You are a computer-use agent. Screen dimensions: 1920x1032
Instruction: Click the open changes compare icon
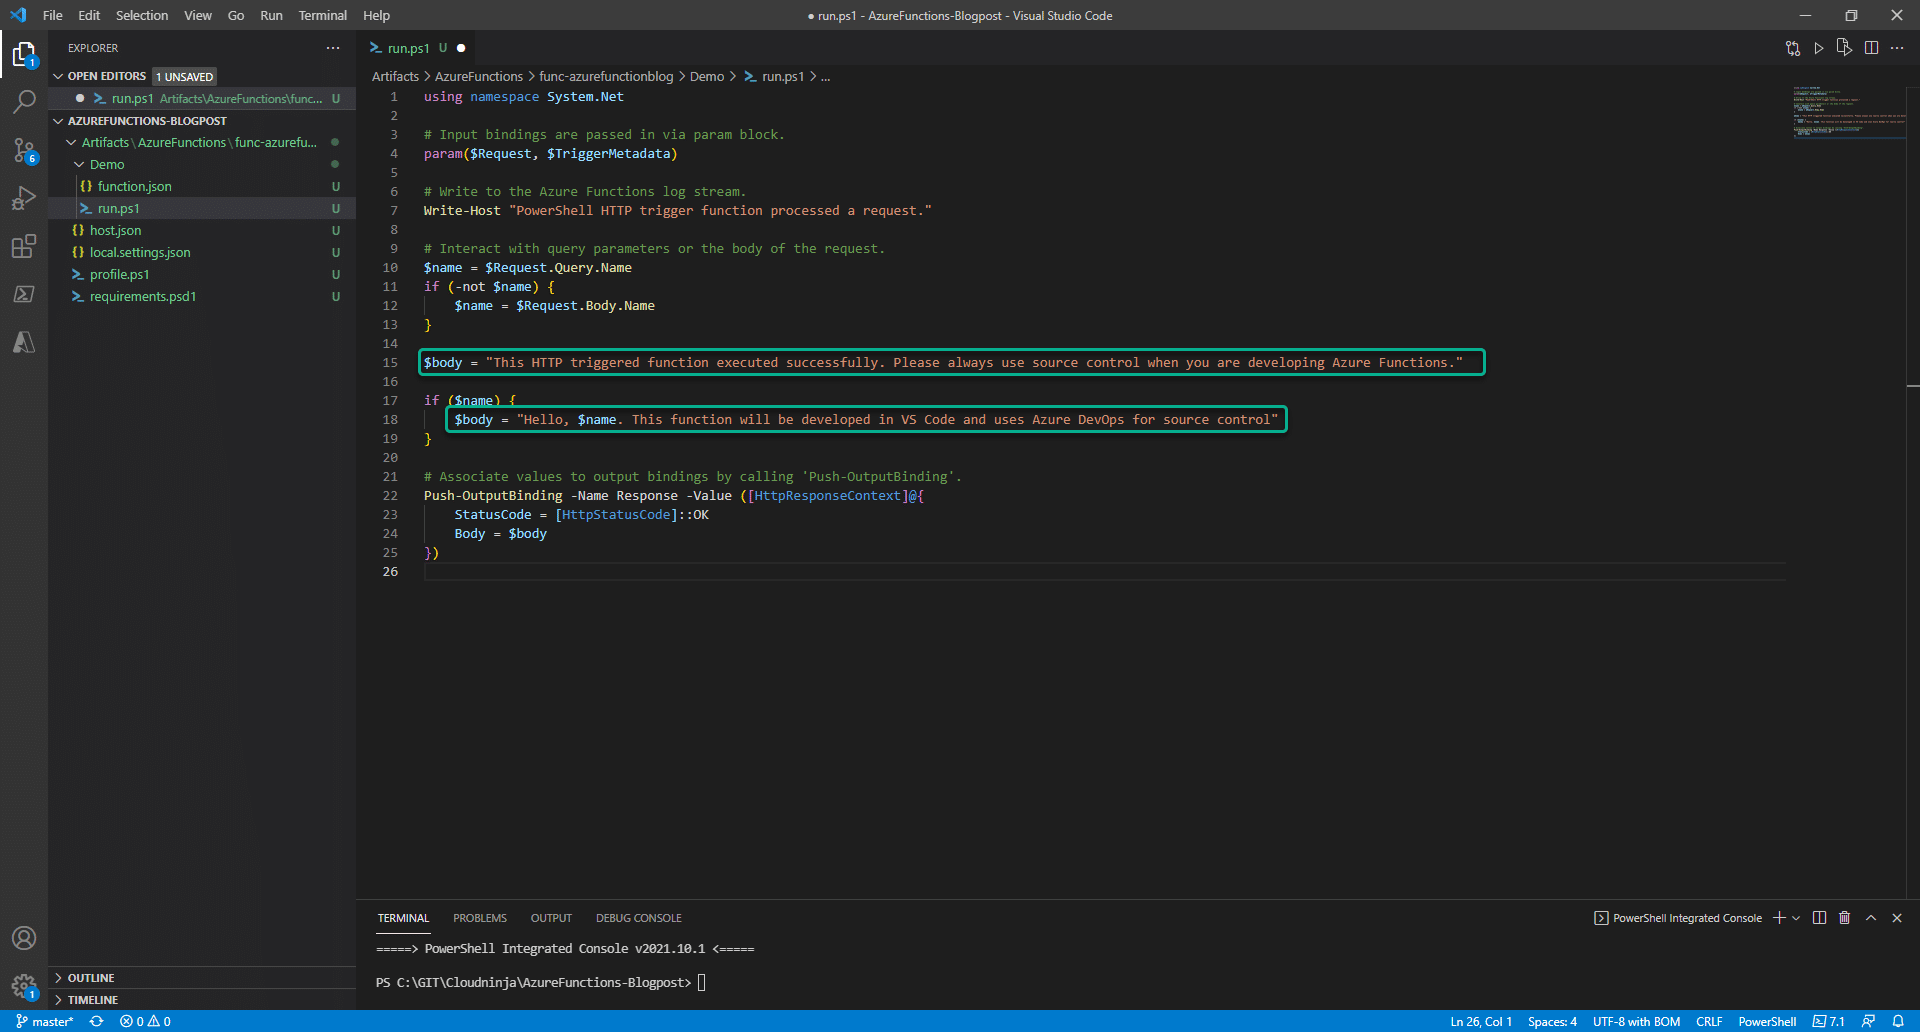pos(1793,48)
